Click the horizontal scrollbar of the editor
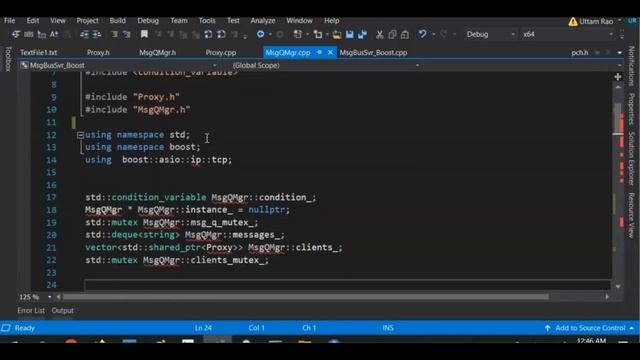Image resolution: width=640 pixels, height=360 pixels. 305,297
